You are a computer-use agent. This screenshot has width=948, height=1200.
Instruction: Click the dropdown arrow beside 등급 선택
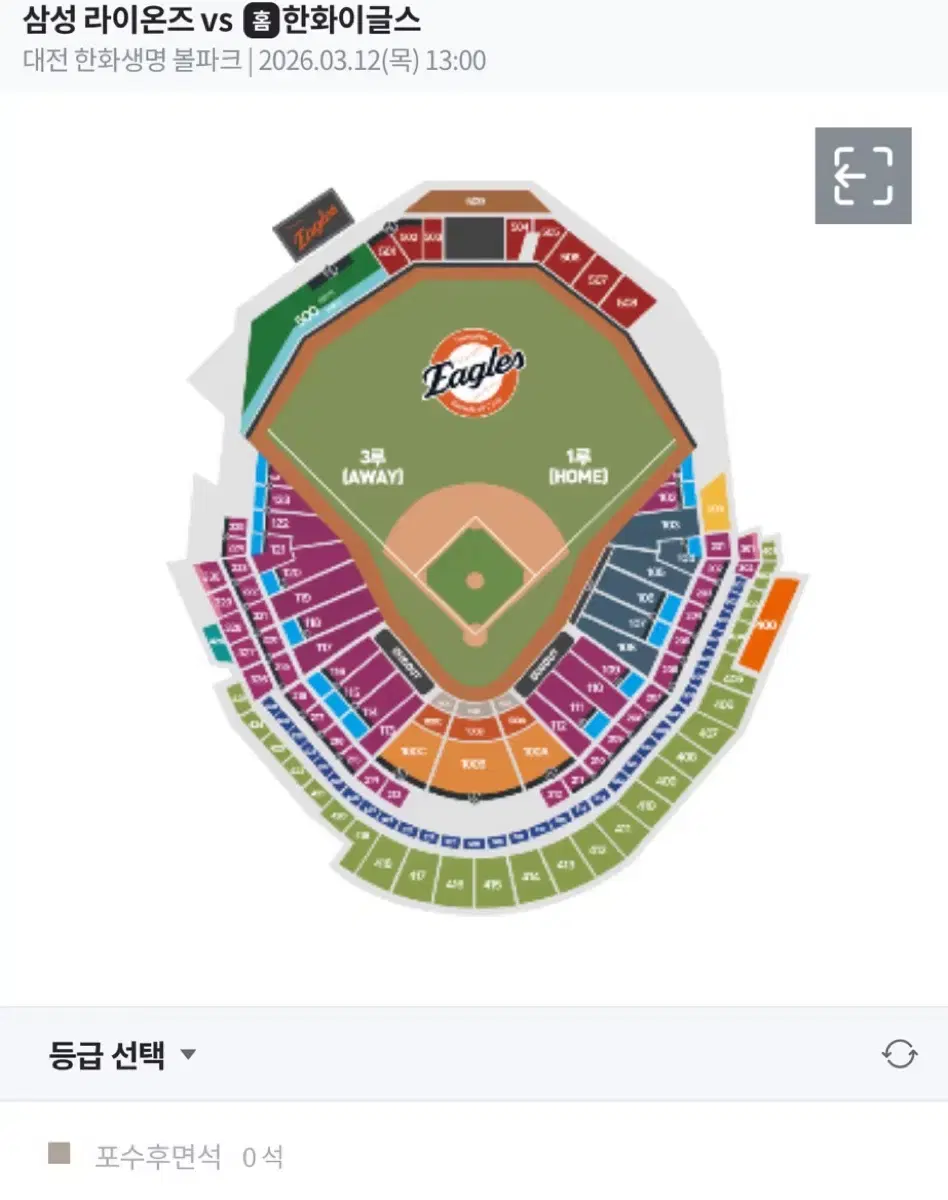(188, 1055)
